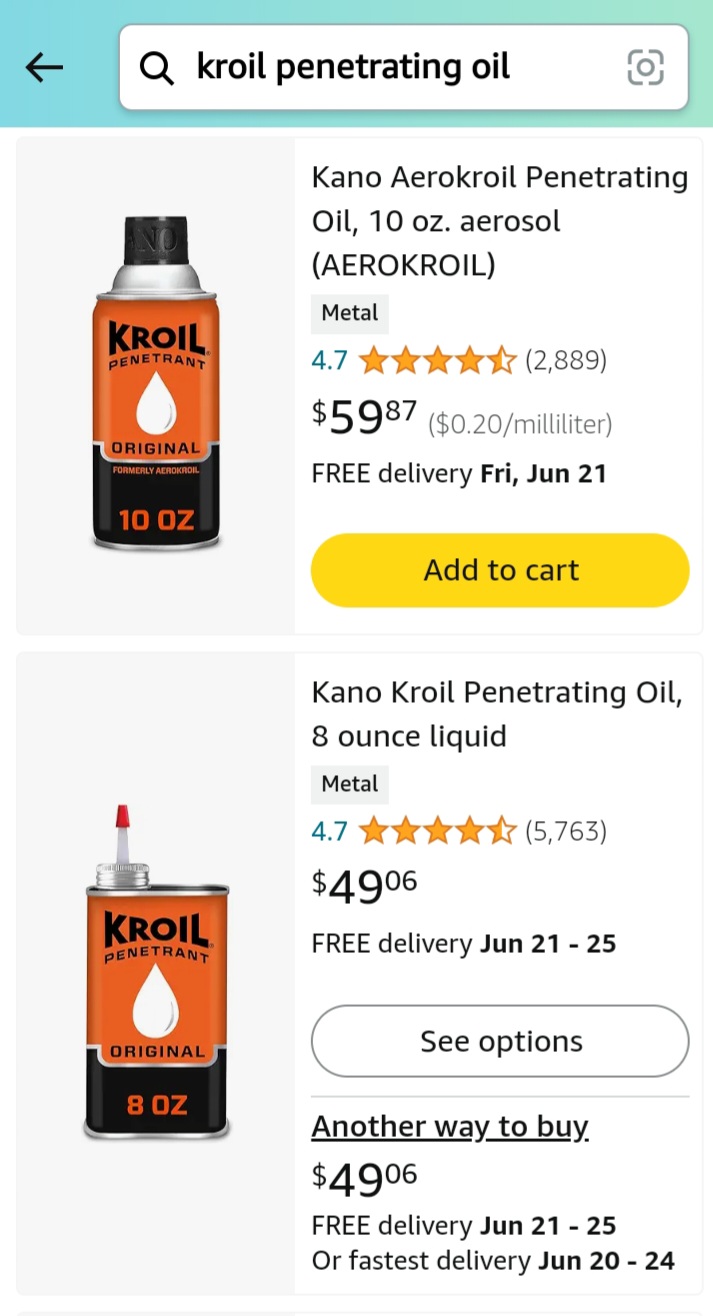Open the camera visual search icon
713x1316 pixels.
(x=645, y=67)
